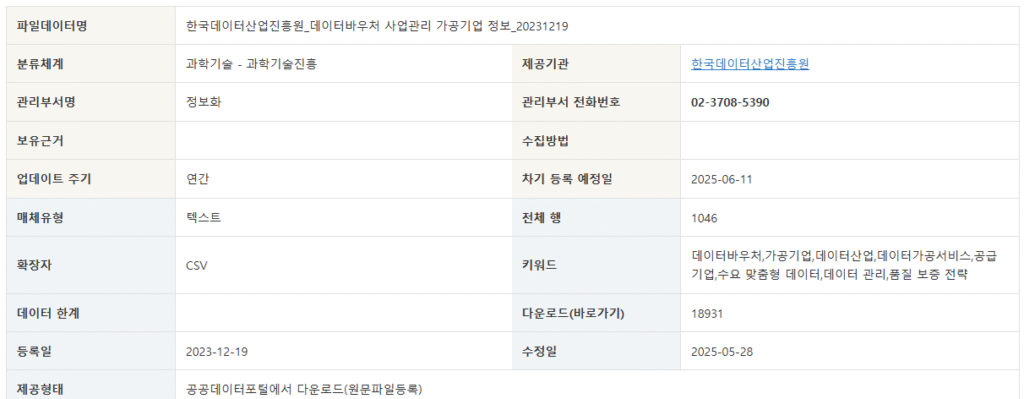Click the 제공형태 description text

pos(304,390)
